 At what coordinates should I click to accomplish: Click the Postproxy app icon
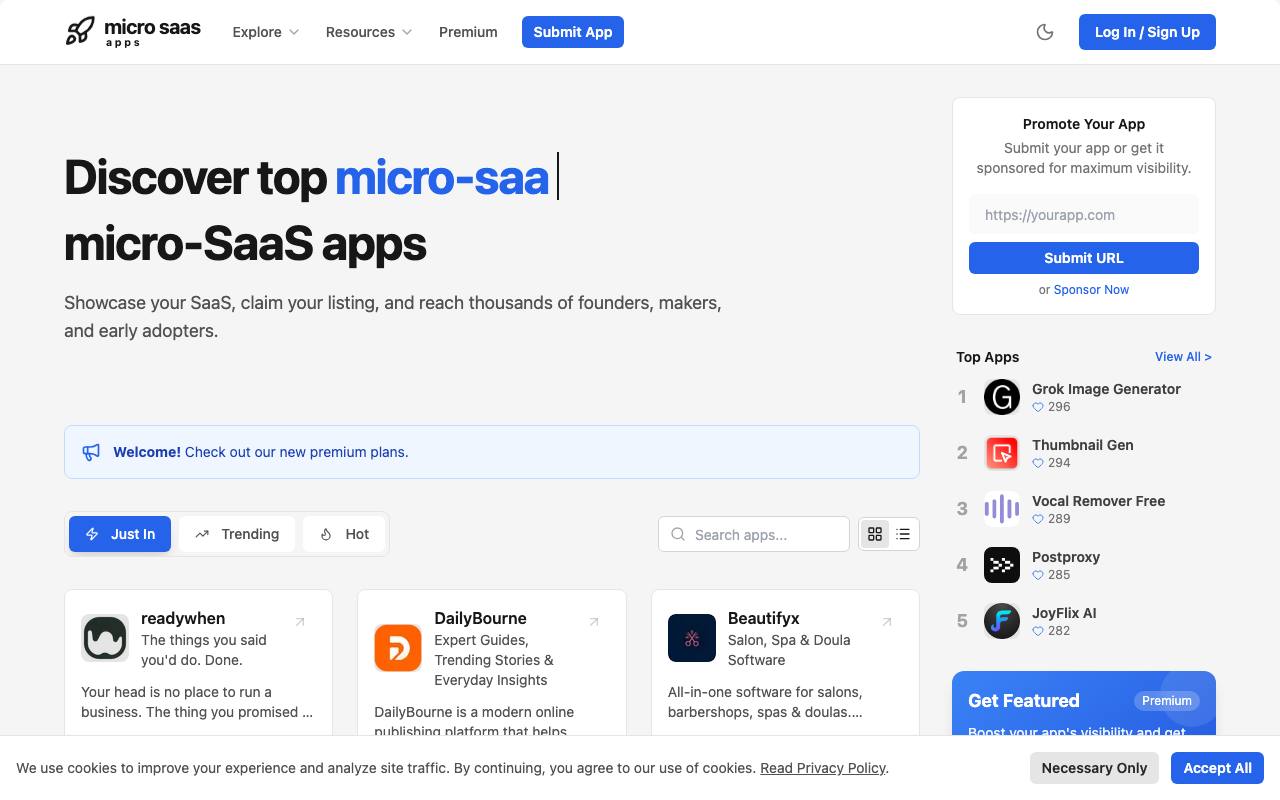[x=1002, y=565]
